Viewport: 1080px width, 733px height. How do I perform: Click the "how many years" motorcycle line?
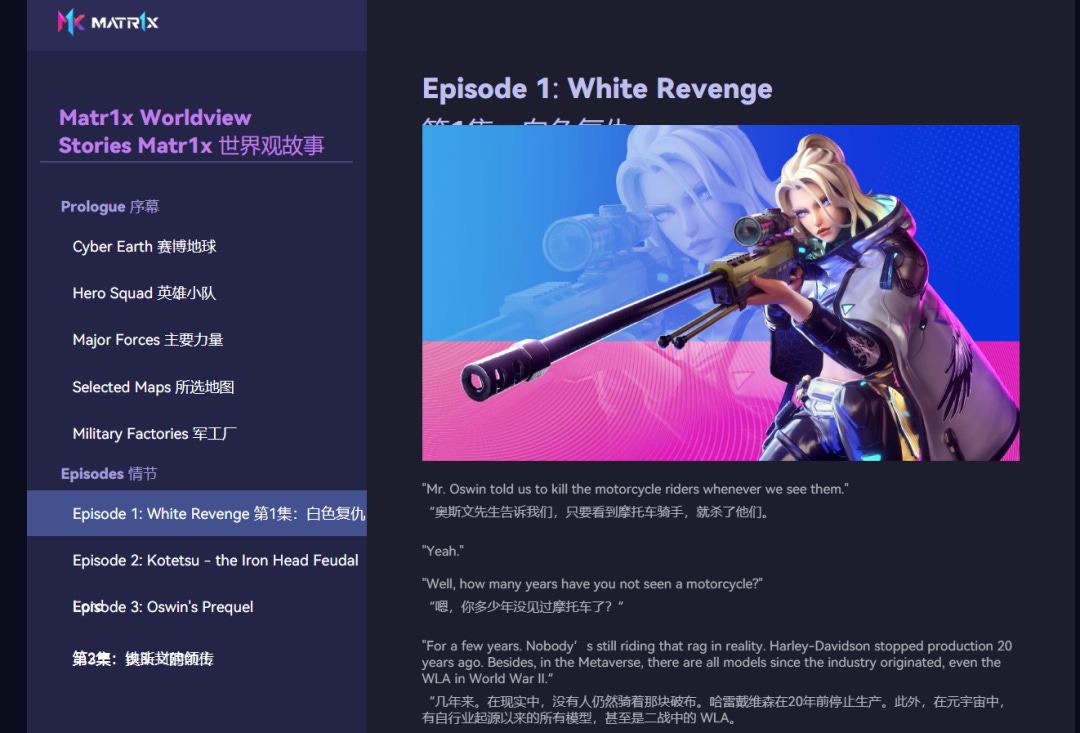click(592, 584)
